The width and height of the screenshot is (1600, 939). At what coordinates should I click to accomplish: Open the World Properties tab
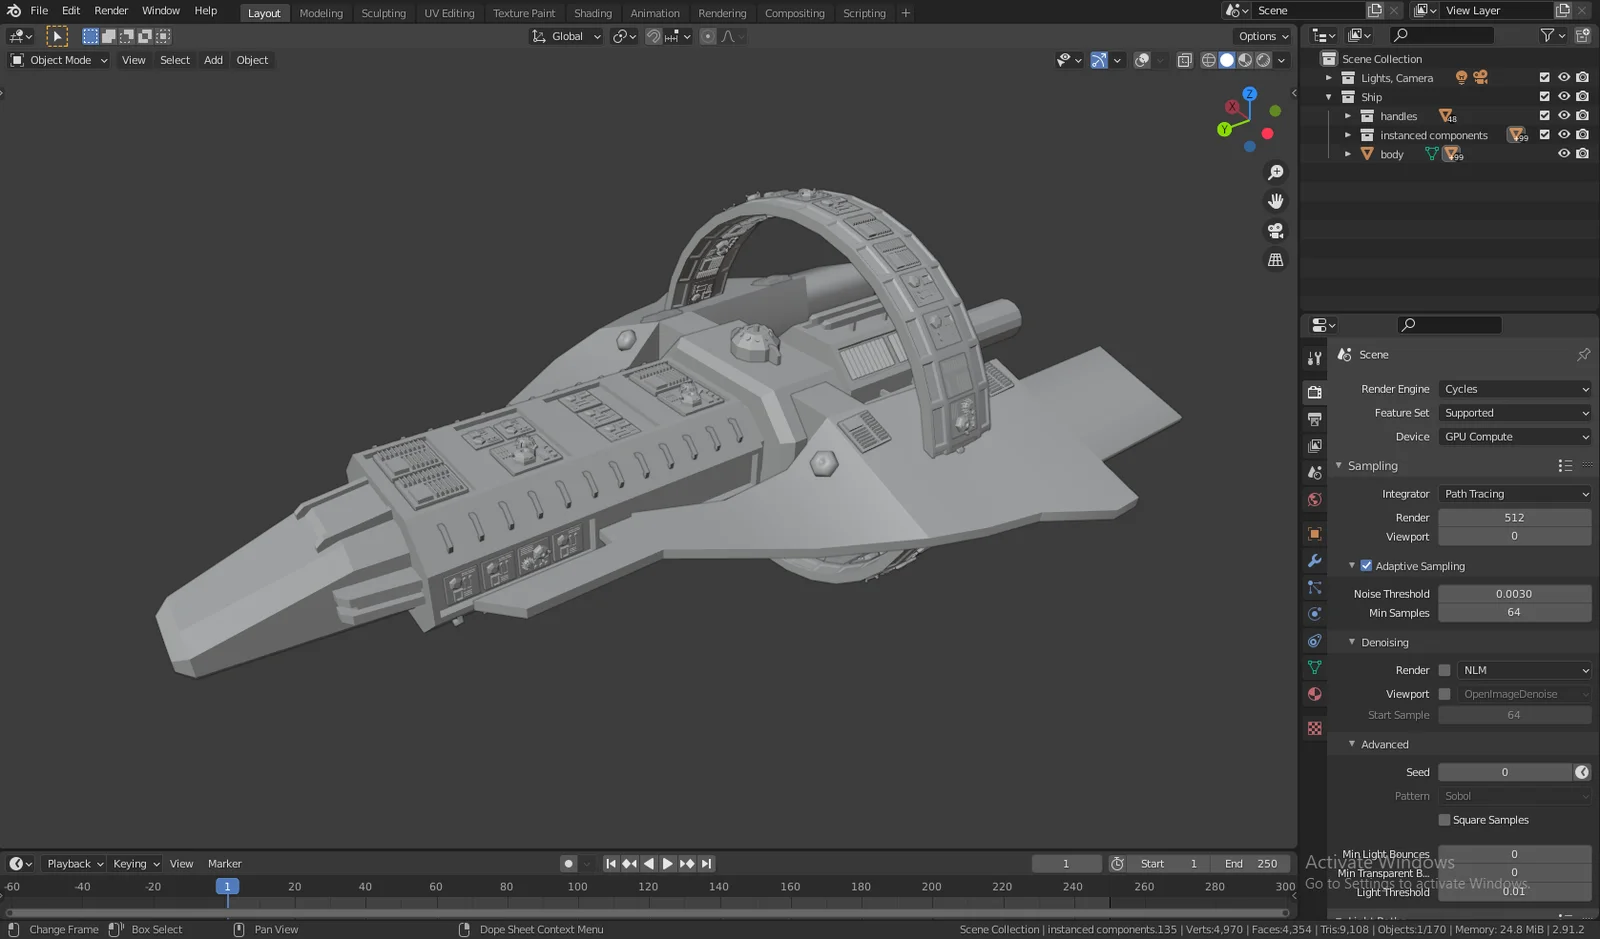click(1314, 499)
